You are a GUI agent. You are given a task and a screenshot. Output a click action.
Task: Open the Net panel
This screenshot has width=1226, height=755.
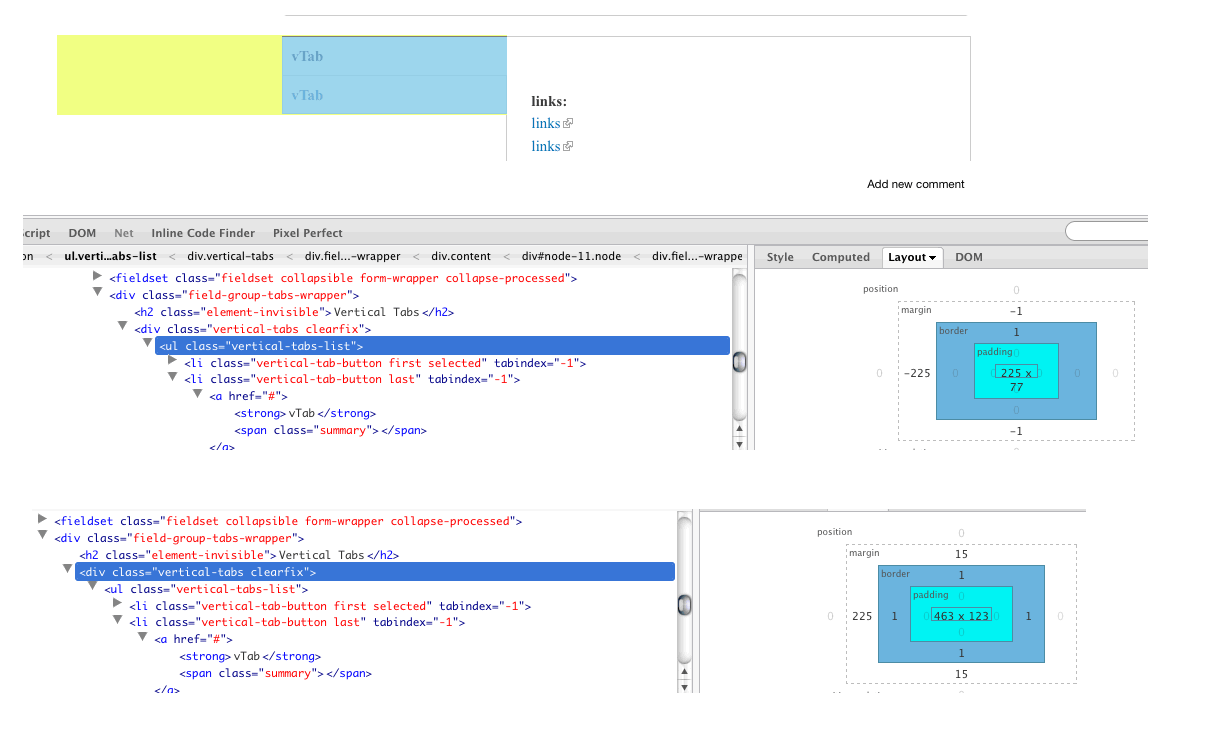click(x=123, y=232)
